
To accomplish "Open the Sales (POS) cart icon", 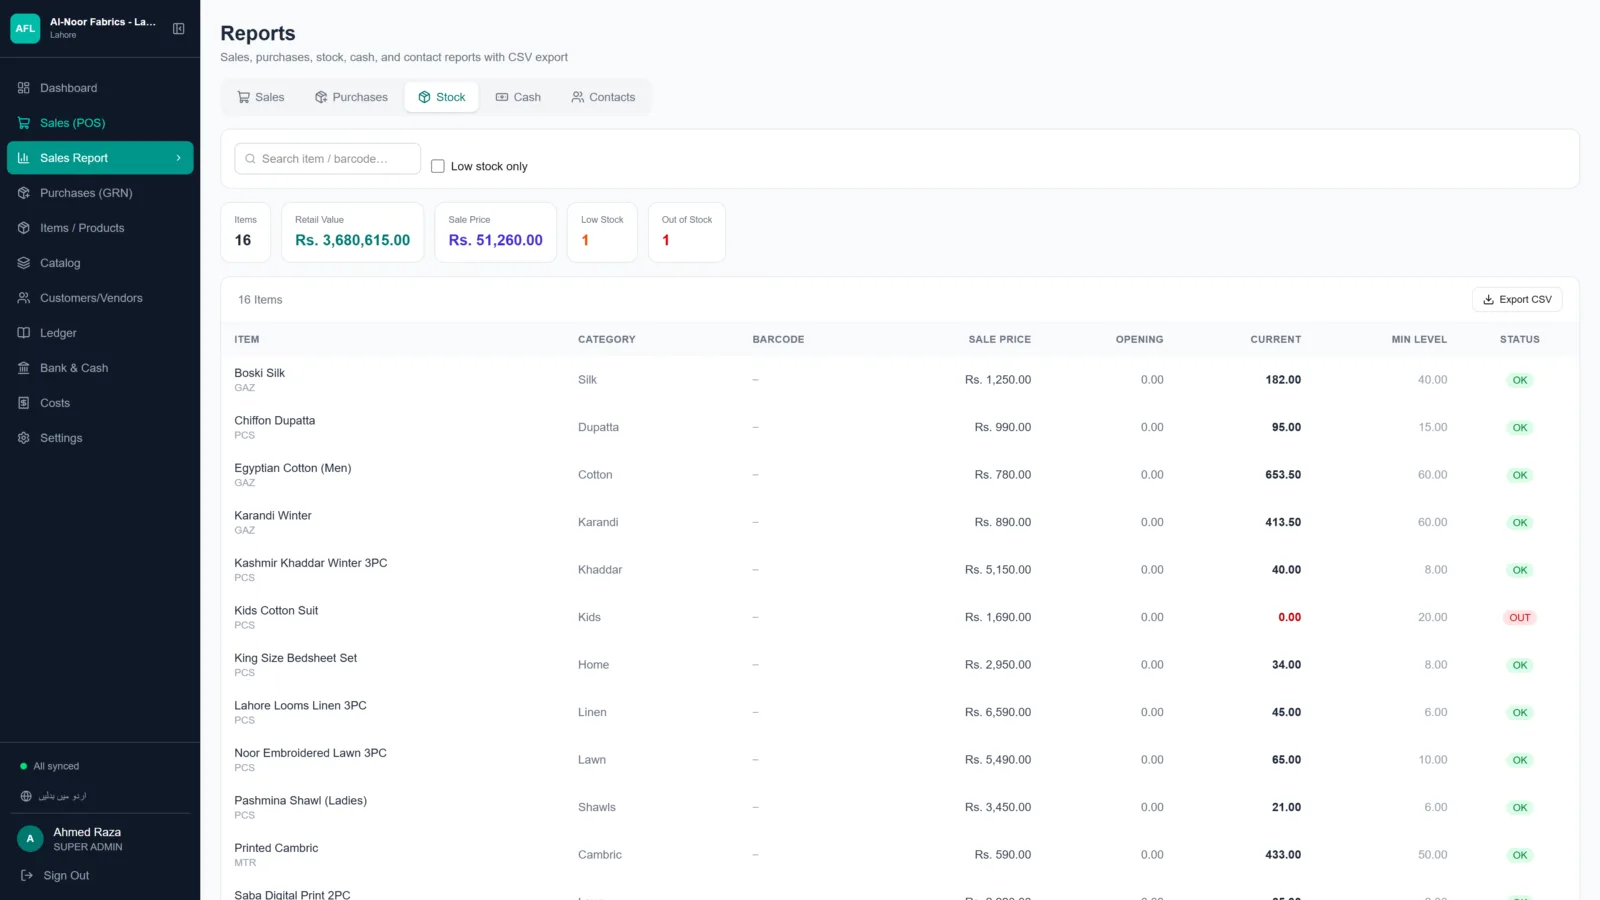I will click(24, 123).
